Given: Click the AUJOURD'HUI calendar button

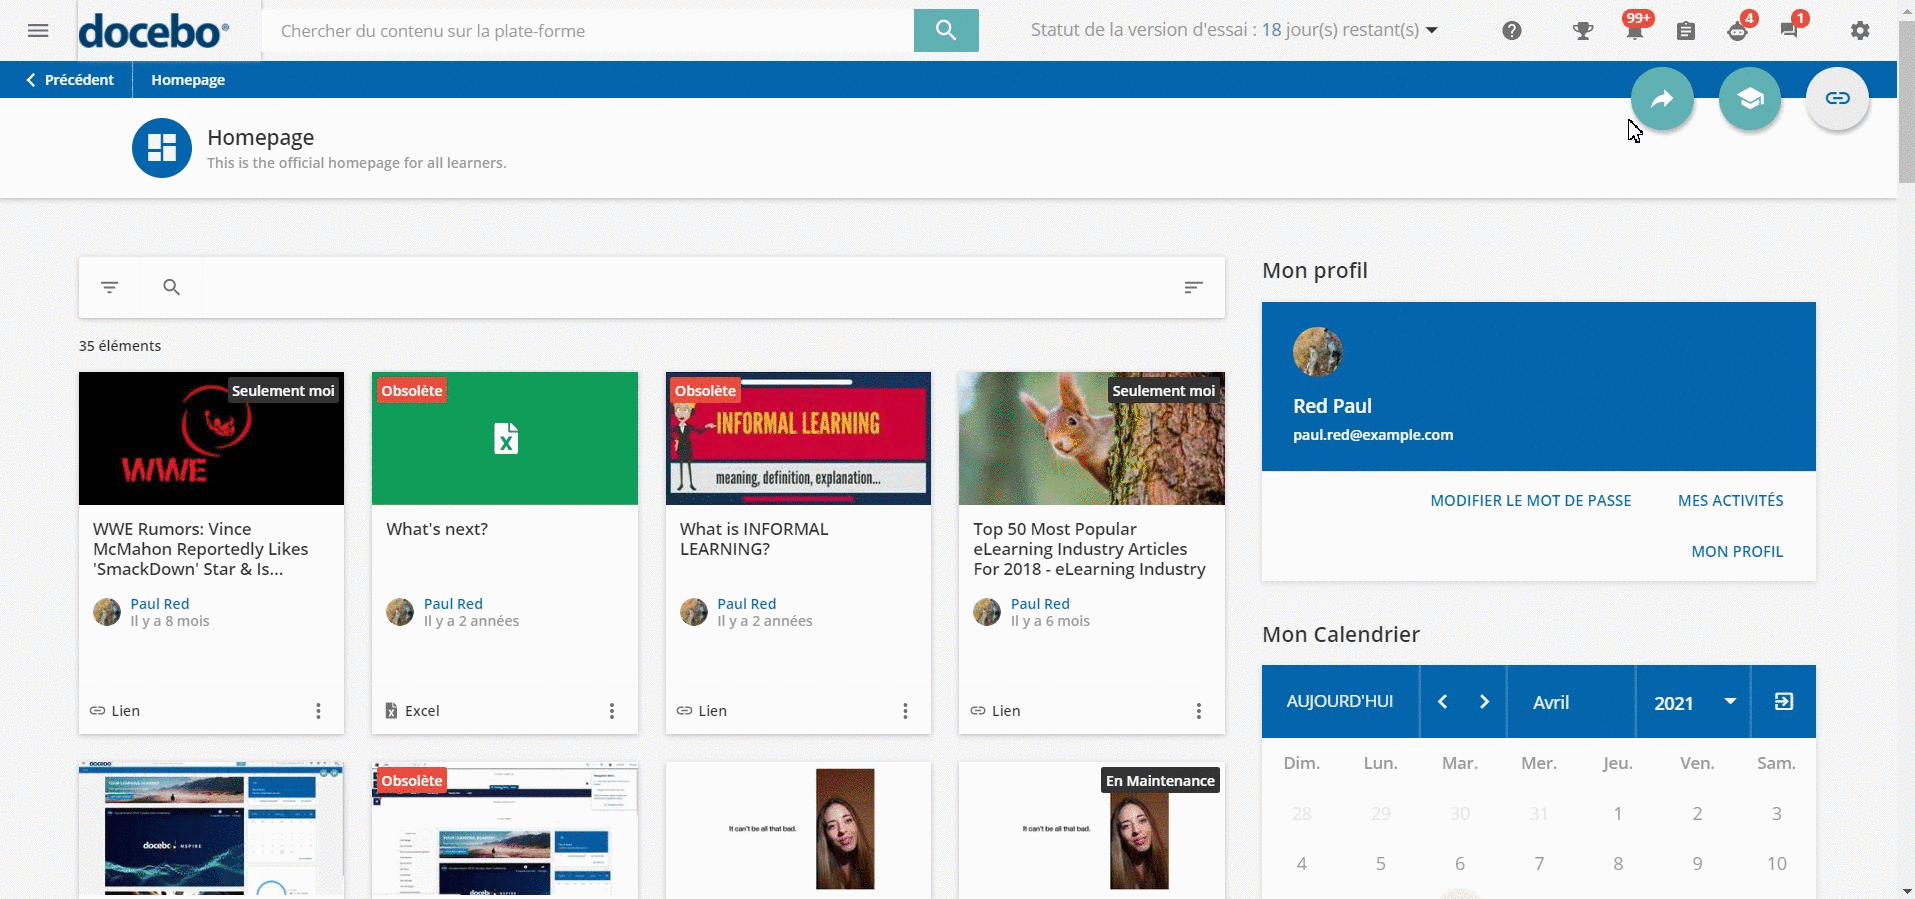Looking at the screenshot, I should 1339,702.
